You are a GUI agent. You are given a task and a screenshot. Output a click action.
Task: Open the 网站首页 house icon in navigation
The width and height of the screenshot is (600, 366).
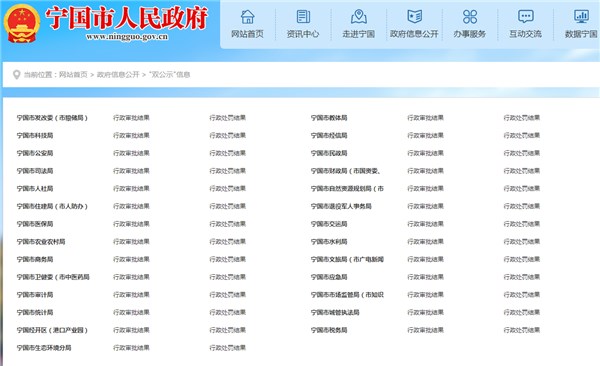247,17
